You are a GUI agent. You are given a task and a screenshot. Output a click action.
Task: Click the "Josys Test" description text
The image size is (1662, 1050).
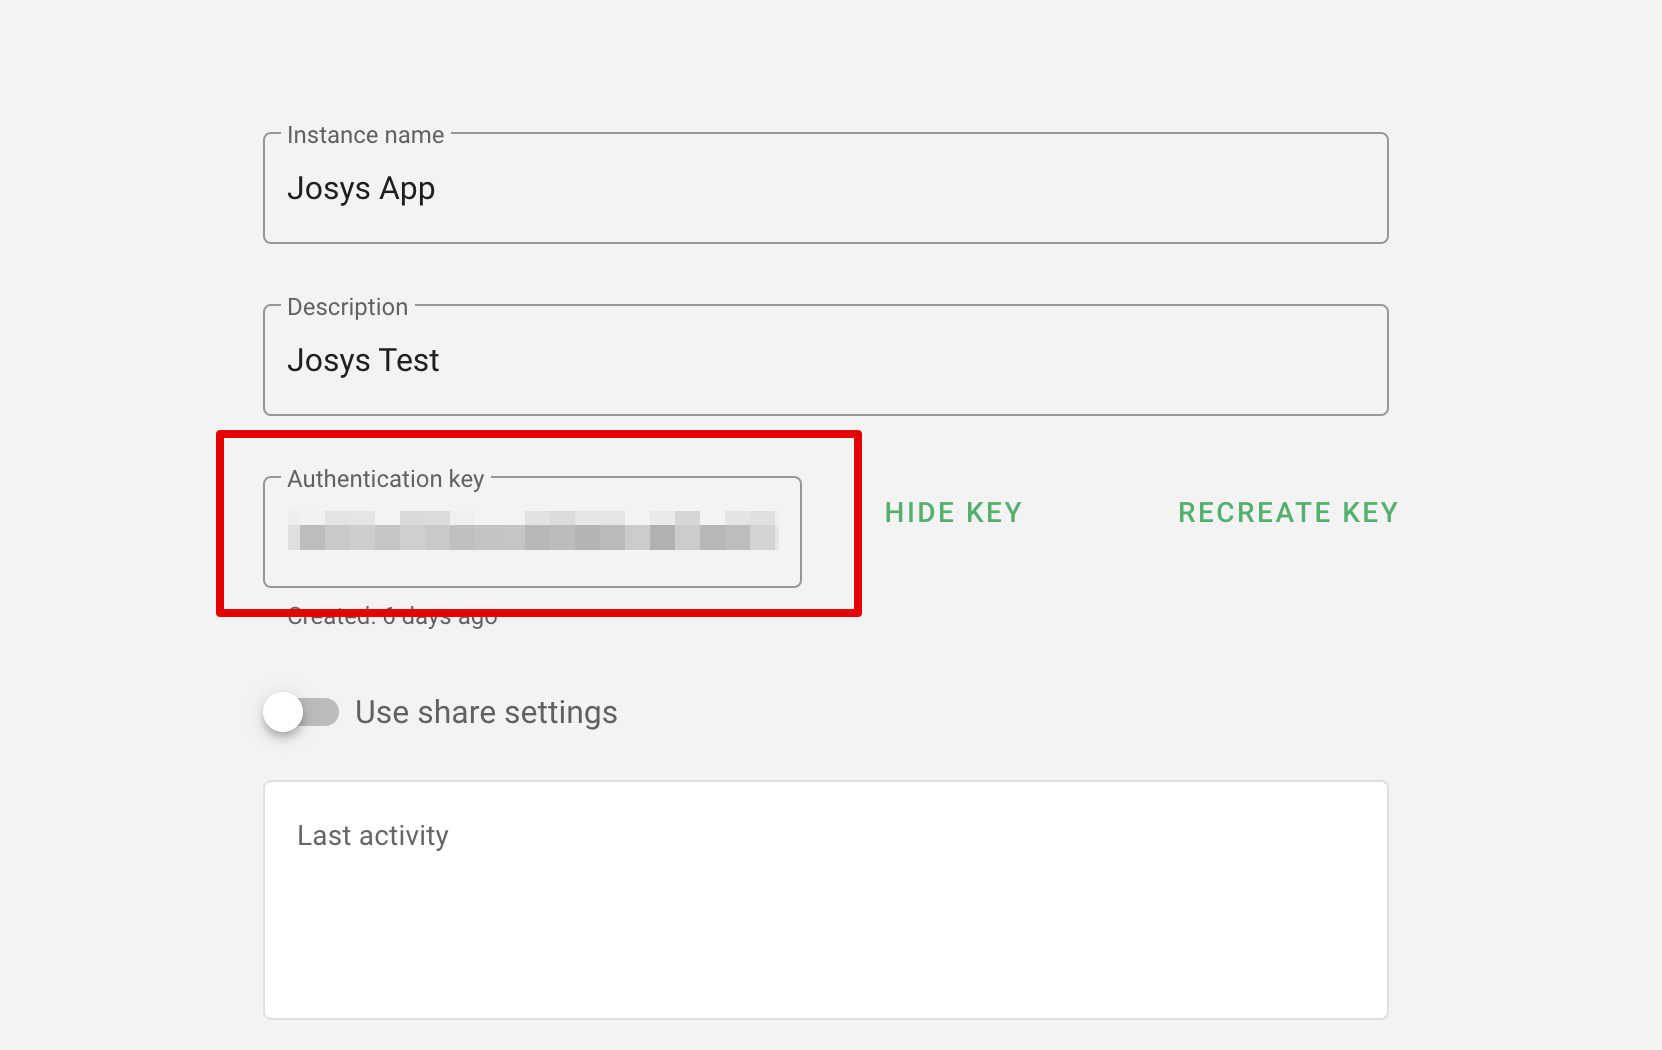363,361
